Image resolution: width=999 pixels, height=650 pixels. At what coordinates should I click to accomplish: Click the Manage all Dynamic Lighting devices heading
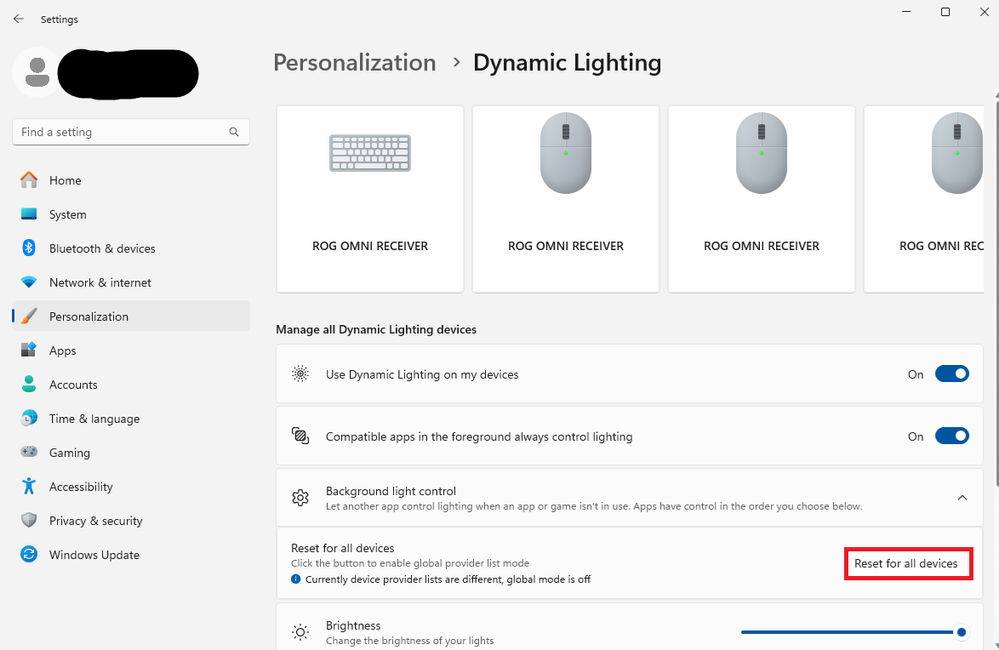coord(376,329)
